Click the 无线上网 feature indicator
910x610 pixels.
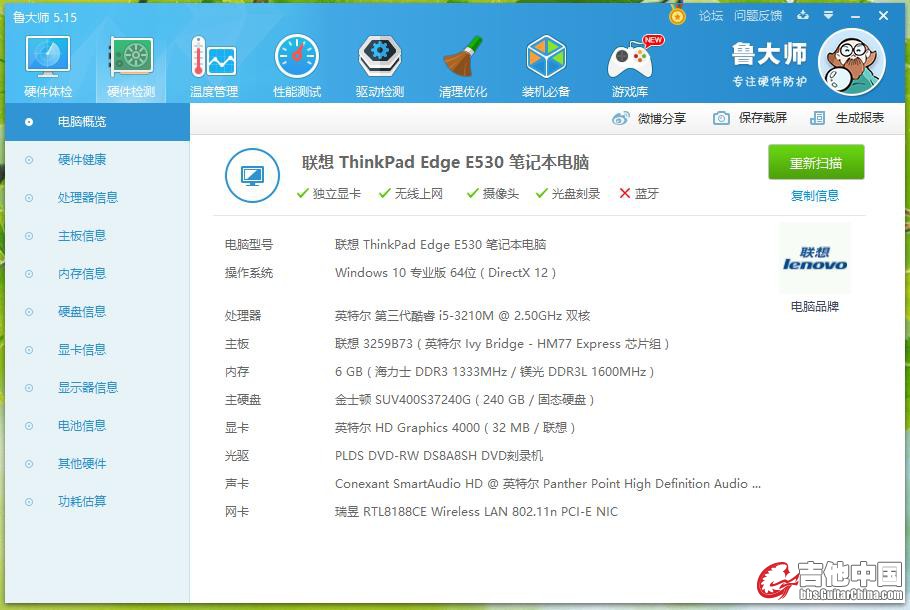[x=411, y=194]
